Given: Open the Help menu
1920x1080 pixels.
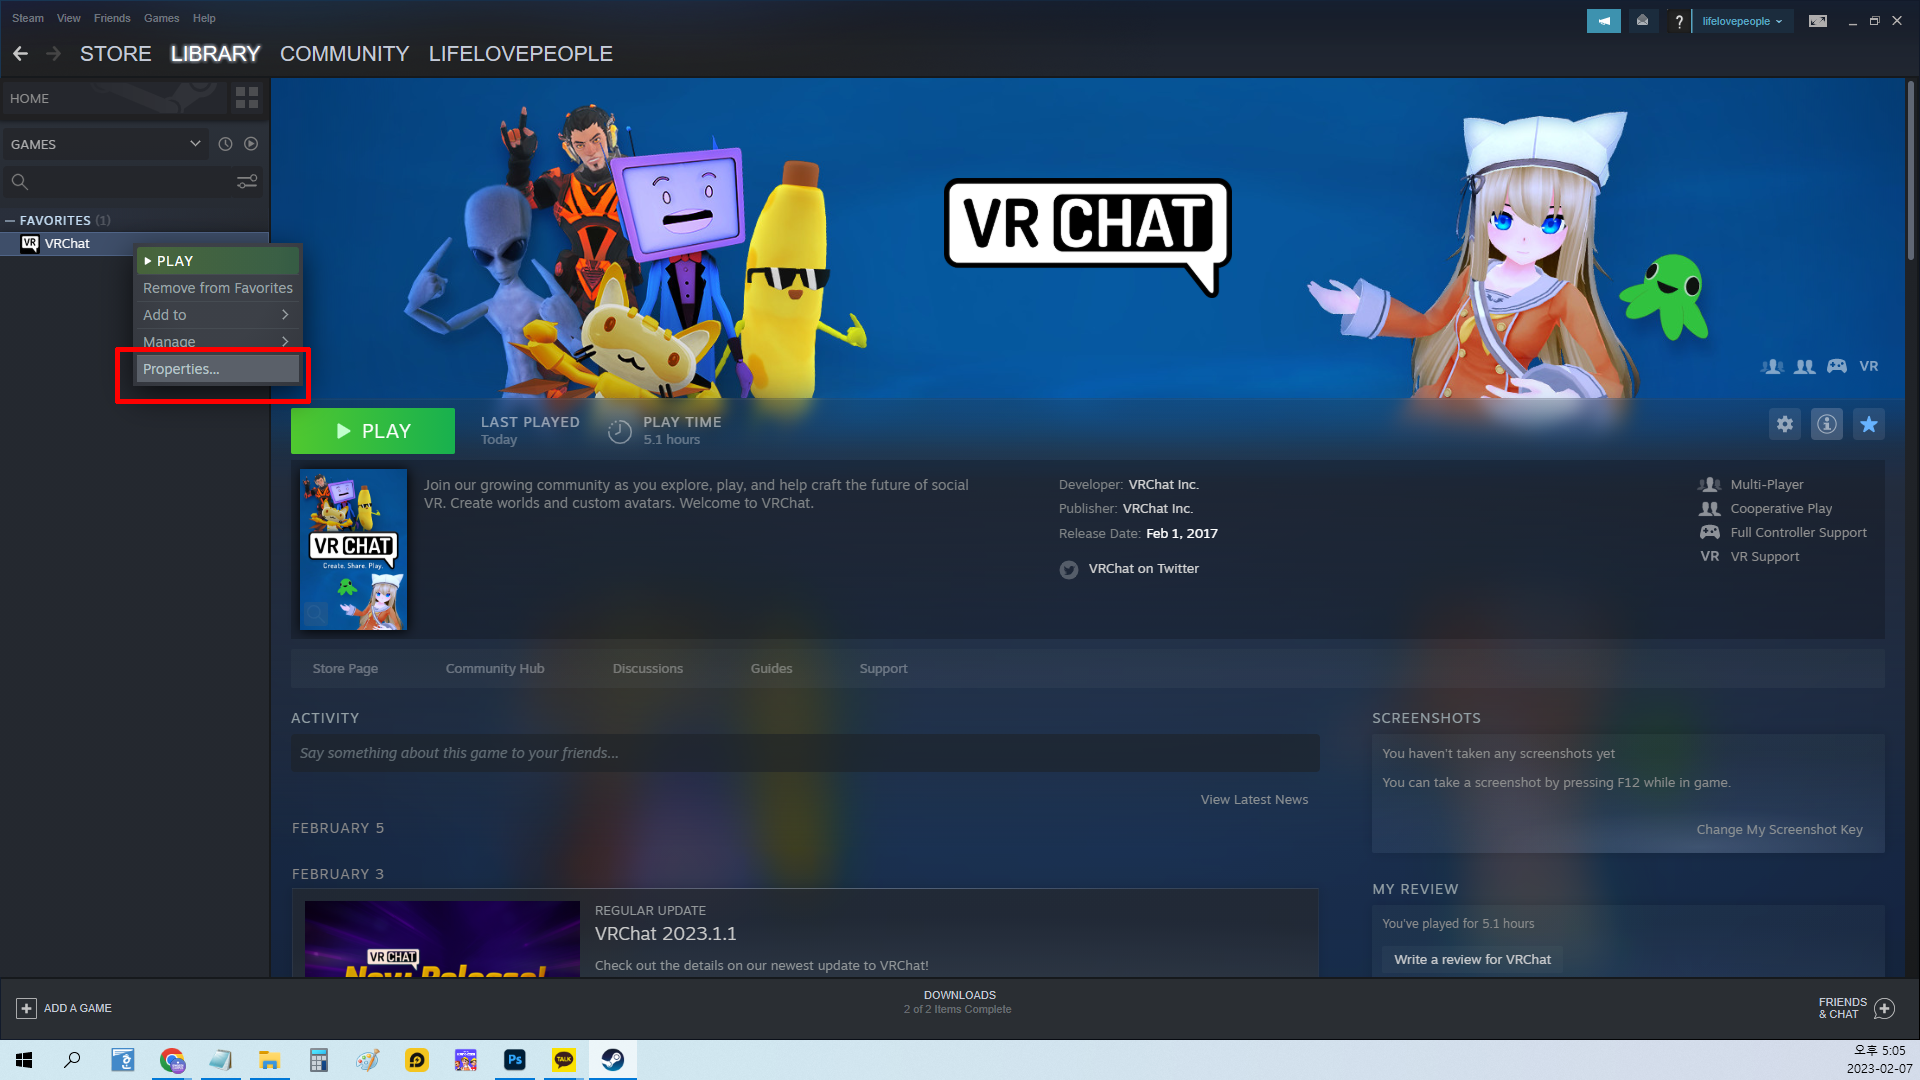Looking at the screenshot, I should [x=204, y=18].
